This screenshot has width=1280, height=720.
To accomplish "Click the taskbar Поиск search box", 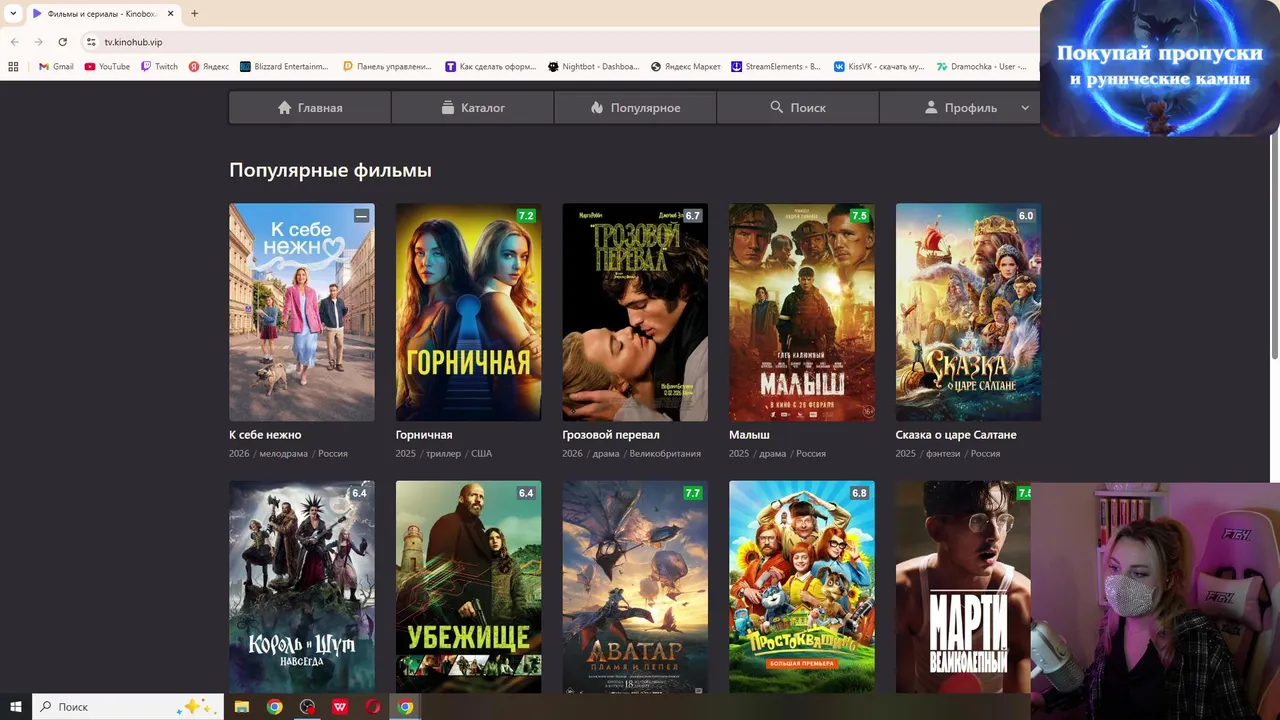I will click(x=128, y=707).
